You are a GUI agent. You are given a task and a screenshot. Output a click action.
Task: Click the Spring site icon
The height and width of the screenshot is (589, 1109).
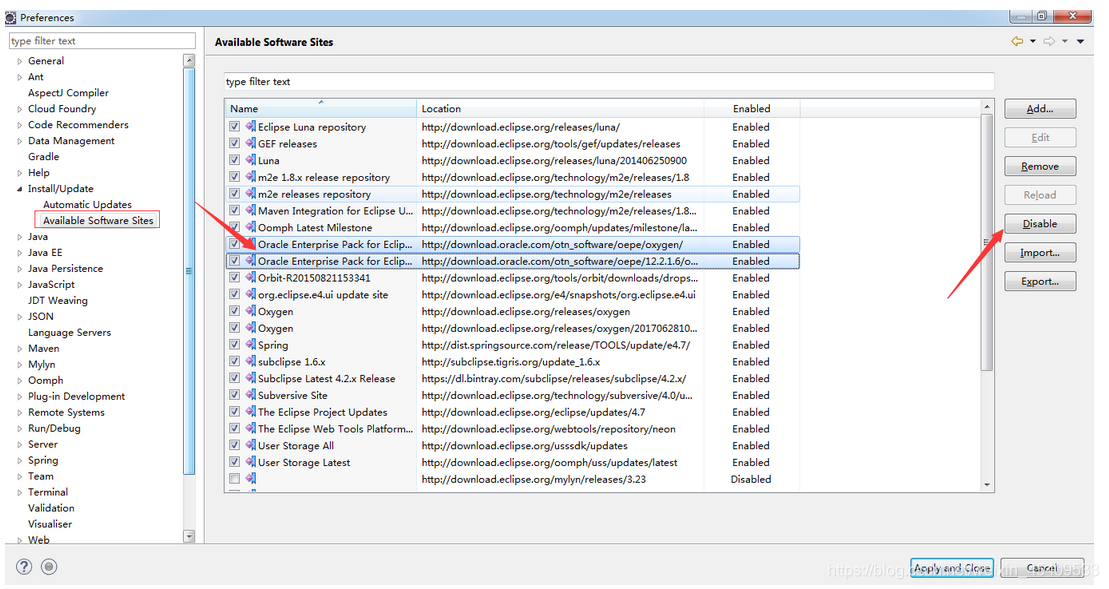(250, 344)
